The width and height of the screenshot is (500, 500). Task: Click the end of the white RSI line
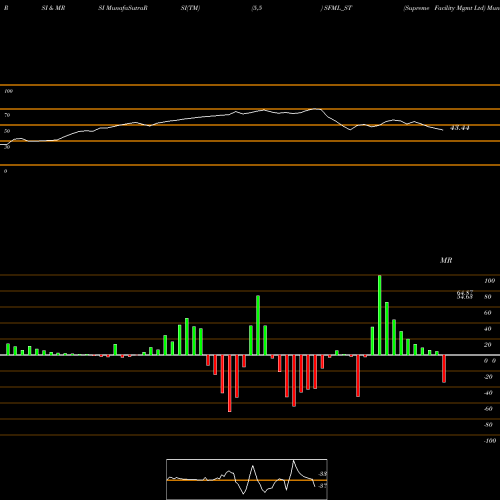point(443,130)
